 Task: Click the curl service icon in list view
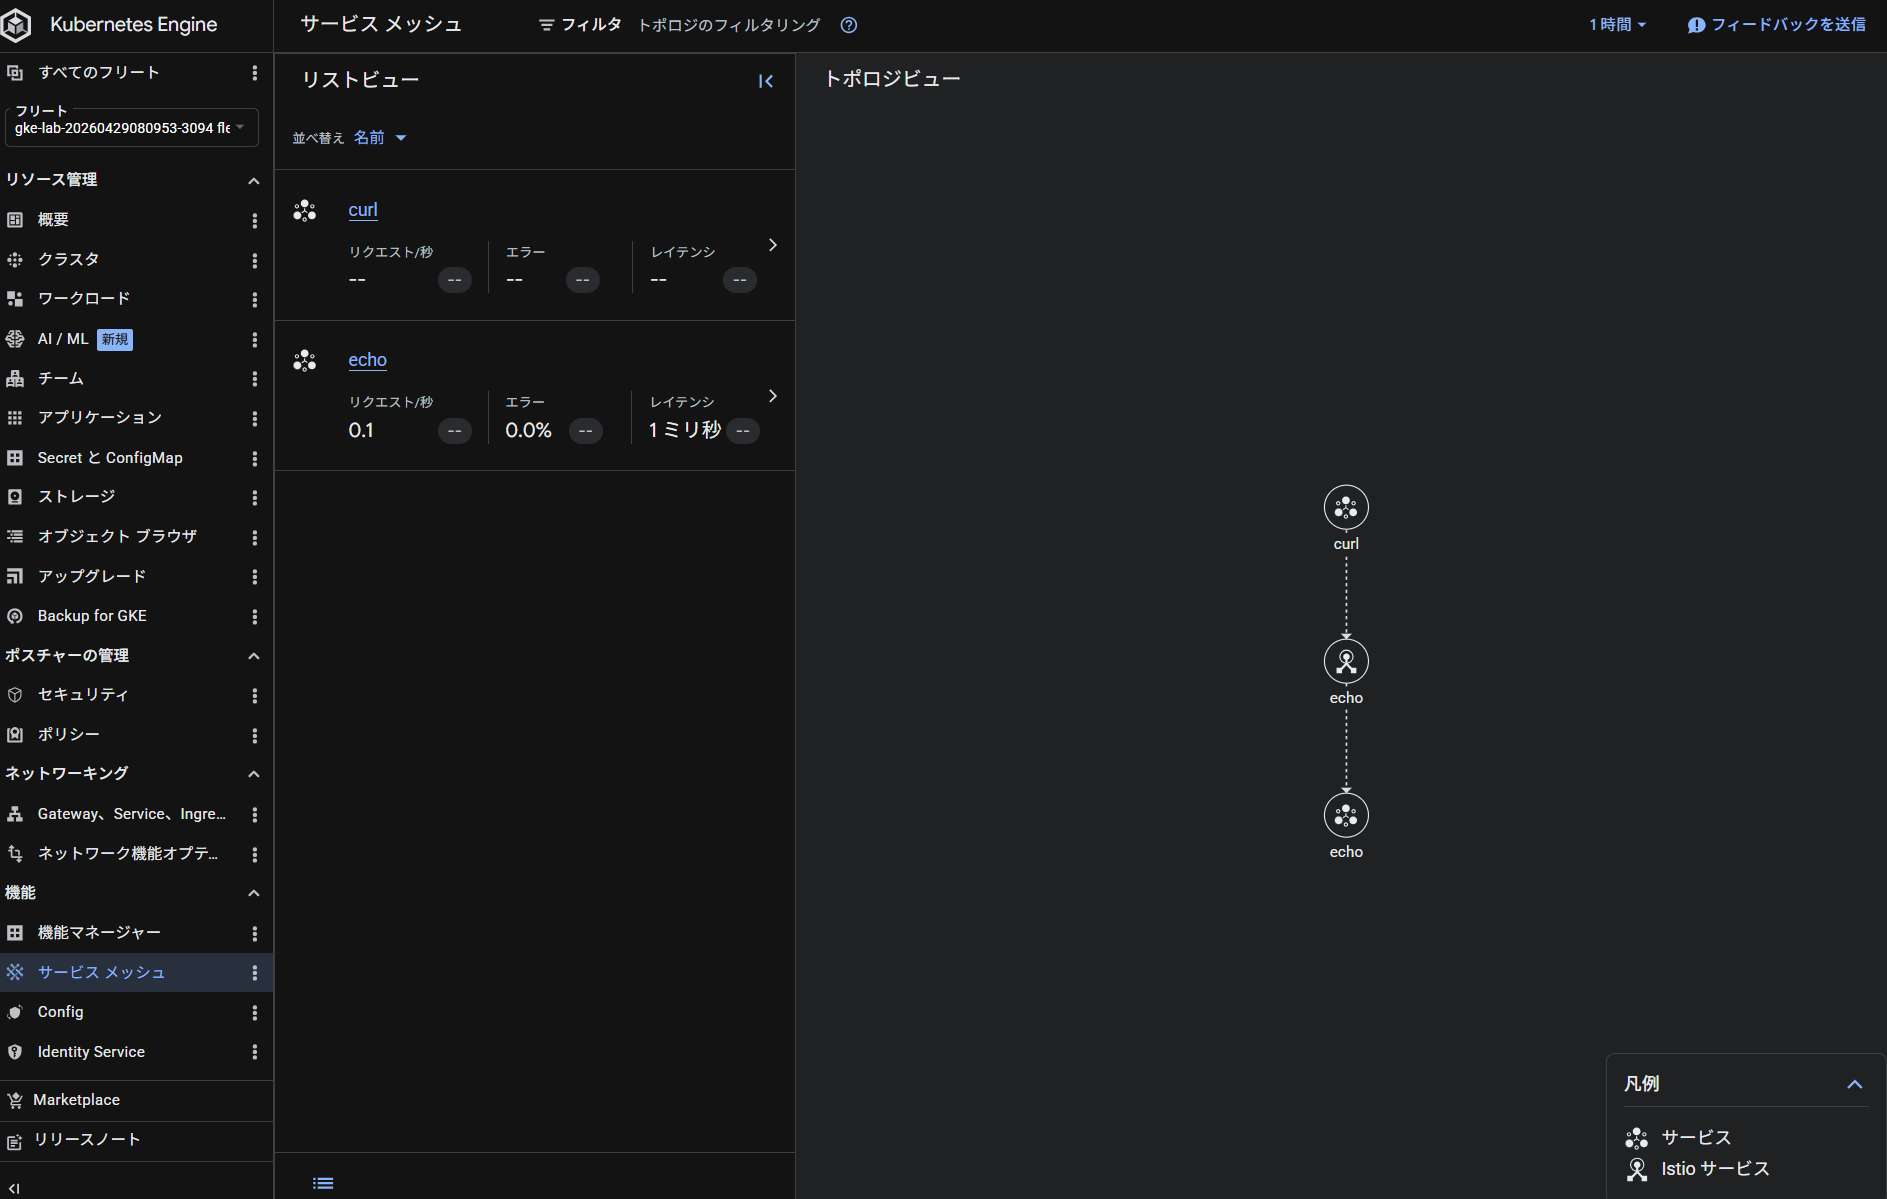pos(305,210)
